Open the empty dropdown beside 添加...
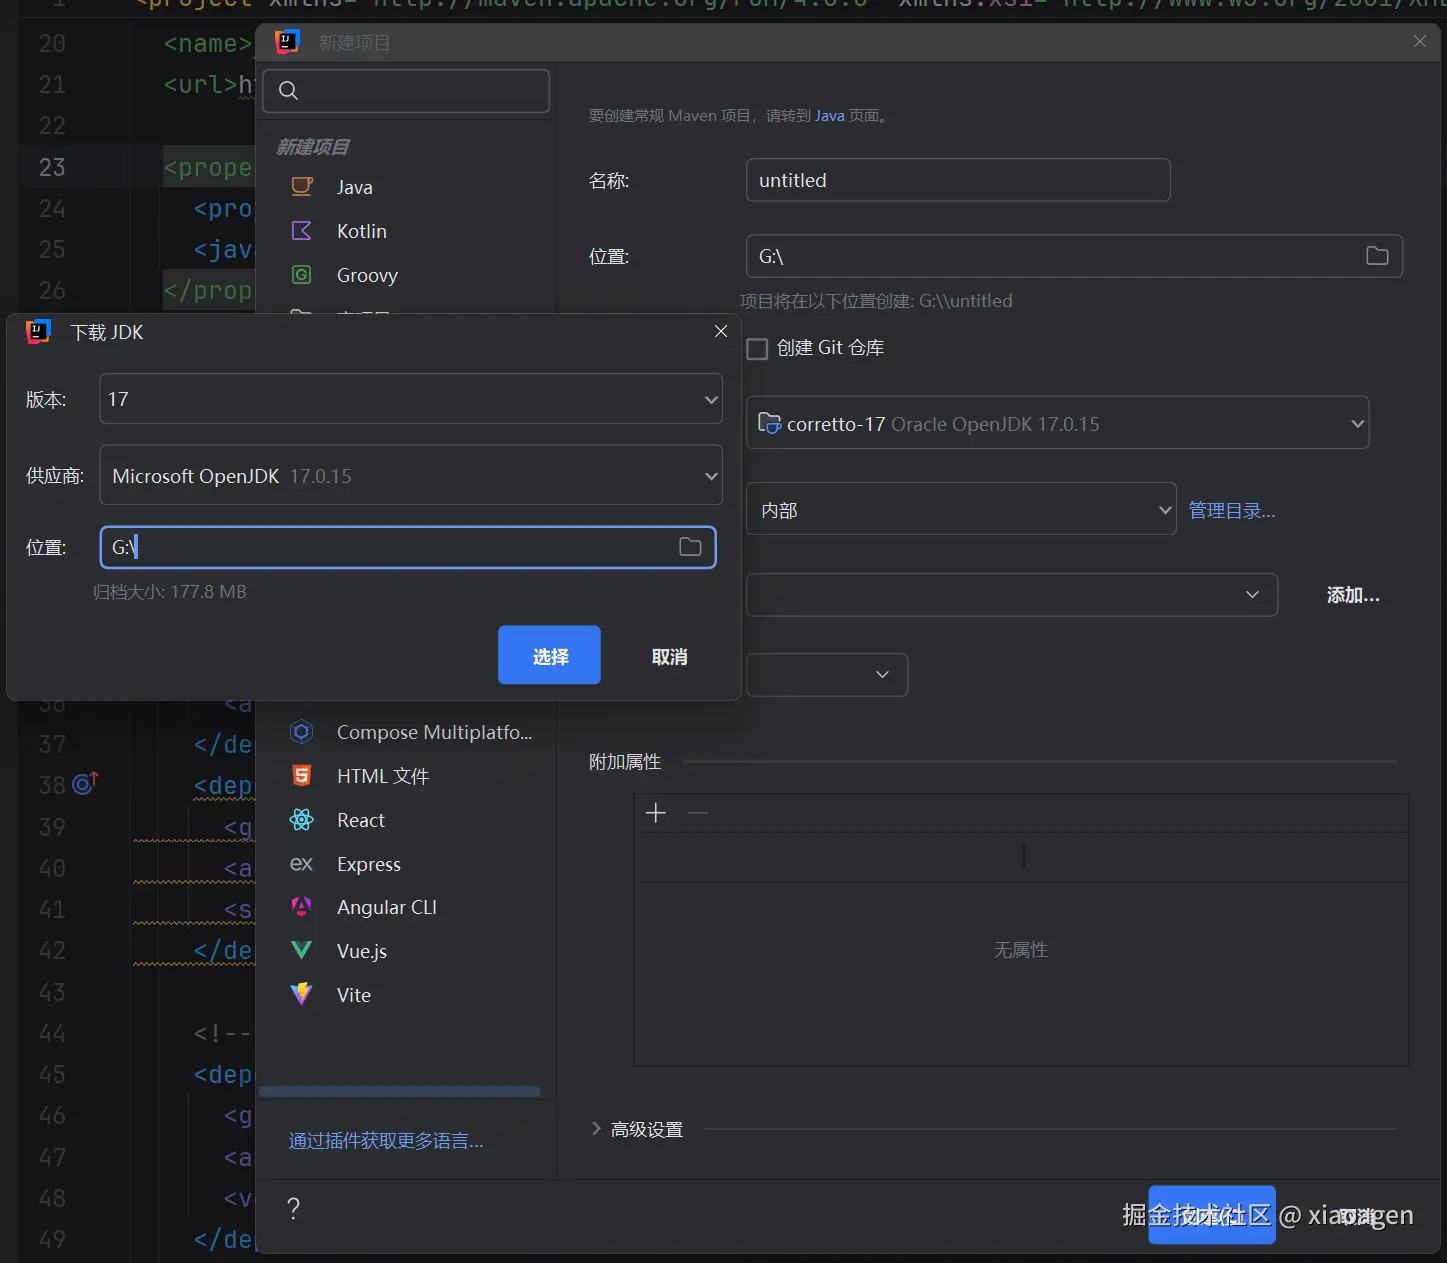The image size is (1447, 1263). tap(1012, 594)
